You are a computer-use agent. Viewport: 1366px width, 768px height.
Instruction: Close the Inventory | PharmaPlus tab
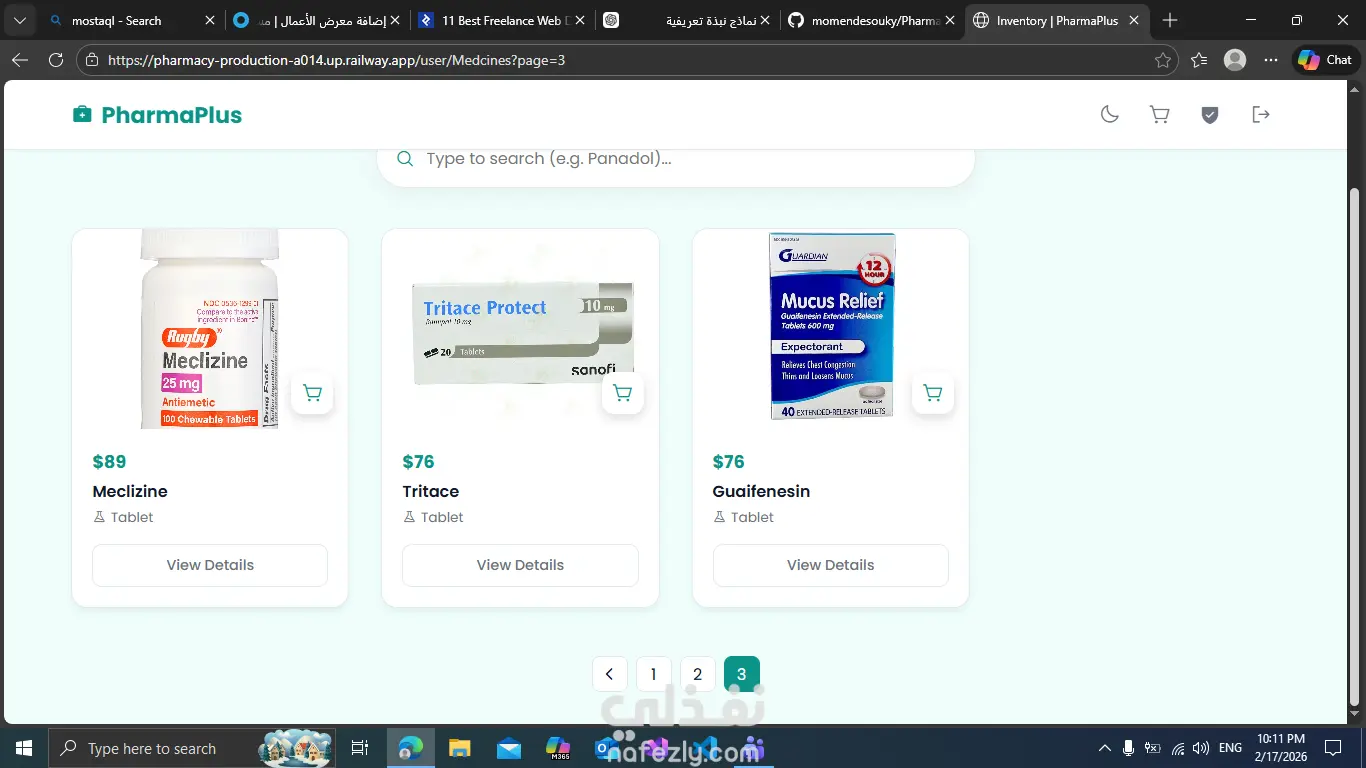(x=1134, y=20)
